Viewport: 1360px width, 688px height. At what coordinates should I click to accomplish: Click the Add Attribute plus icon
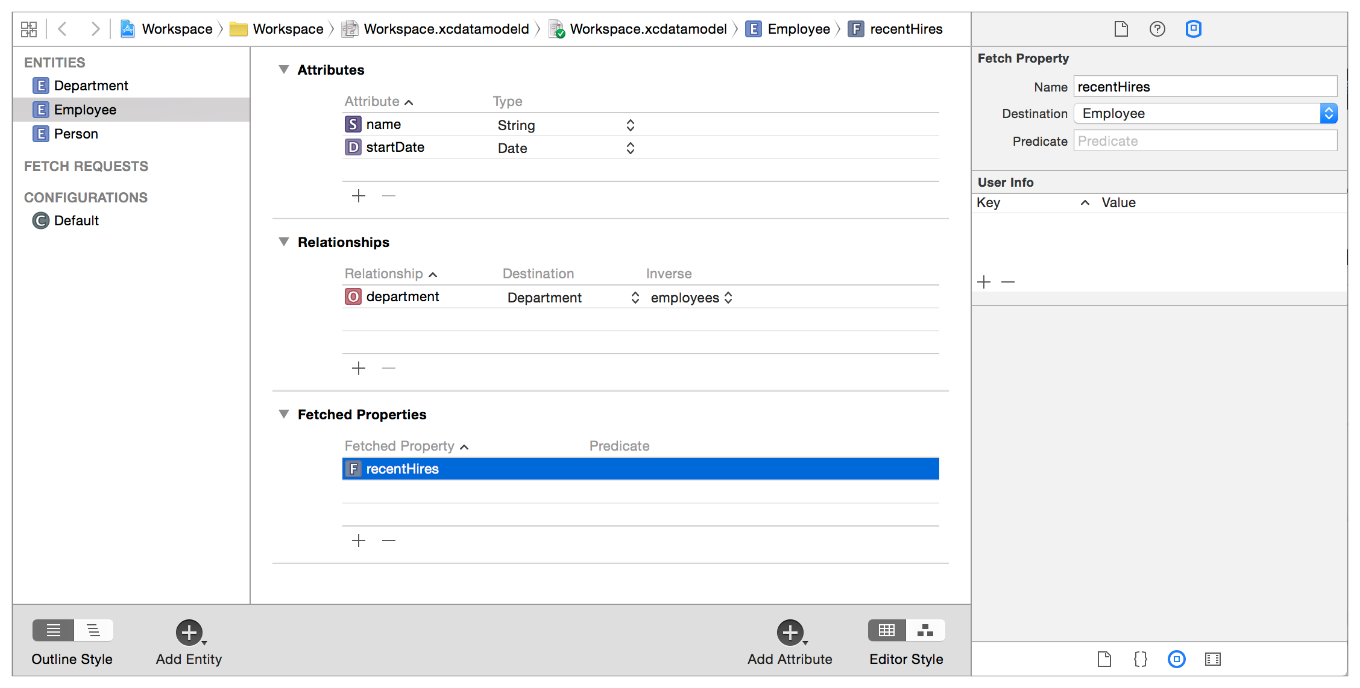(789, 632)
